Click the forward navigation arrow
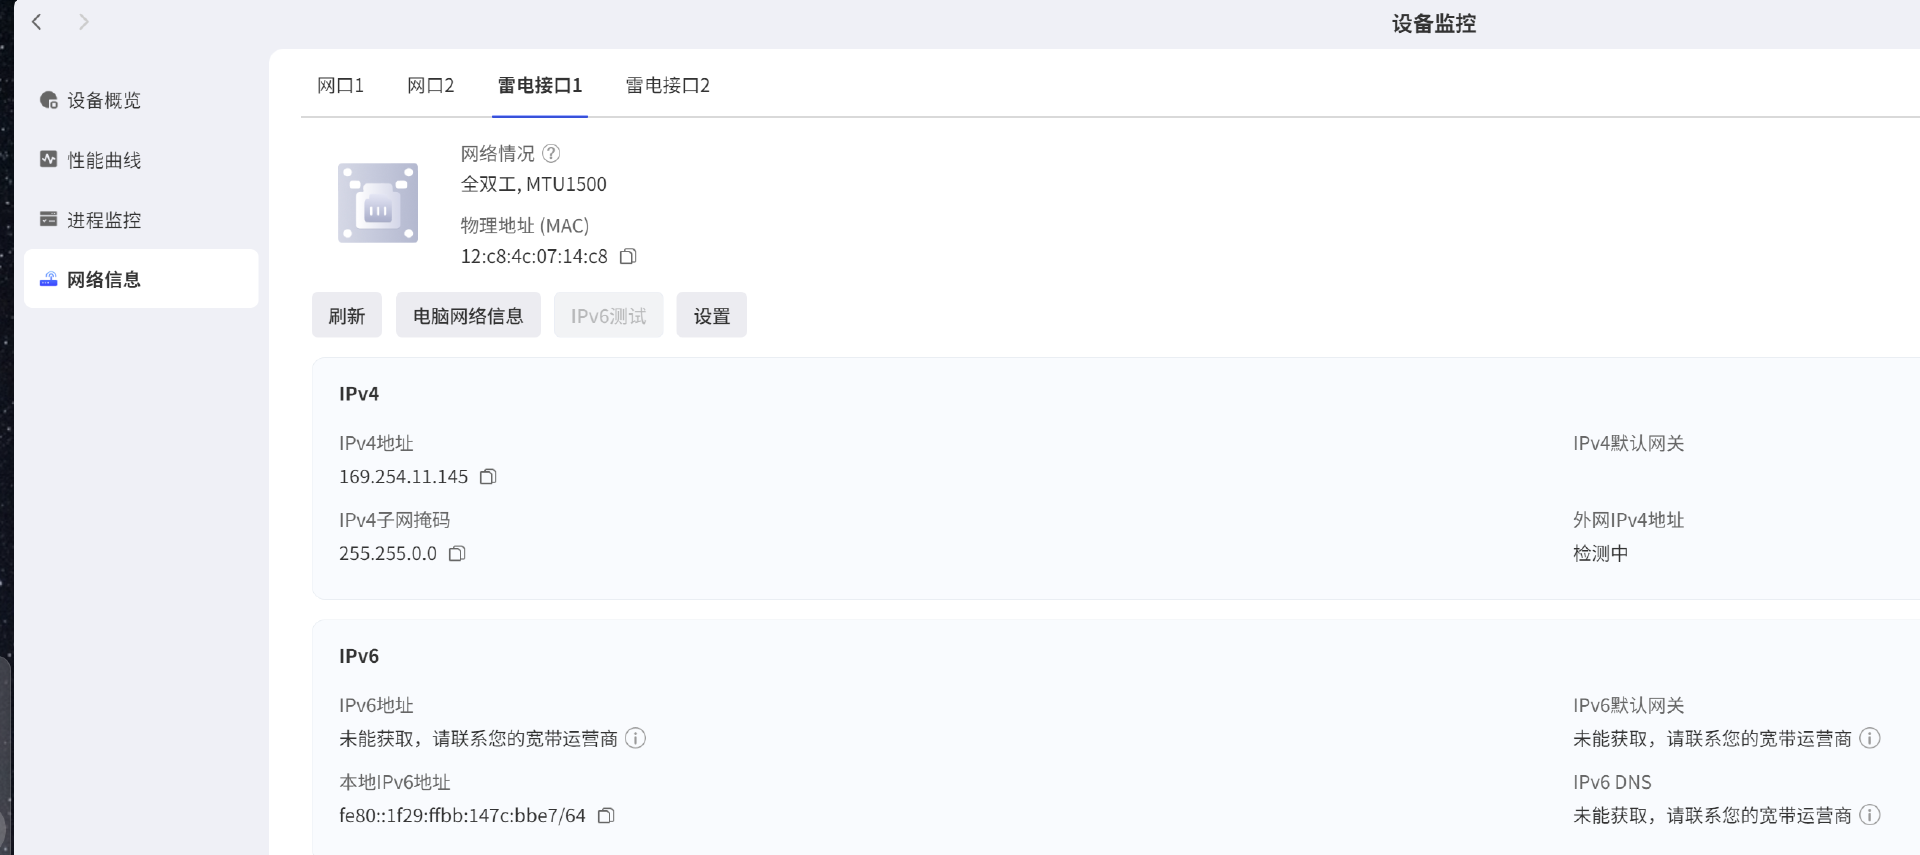 84,22
